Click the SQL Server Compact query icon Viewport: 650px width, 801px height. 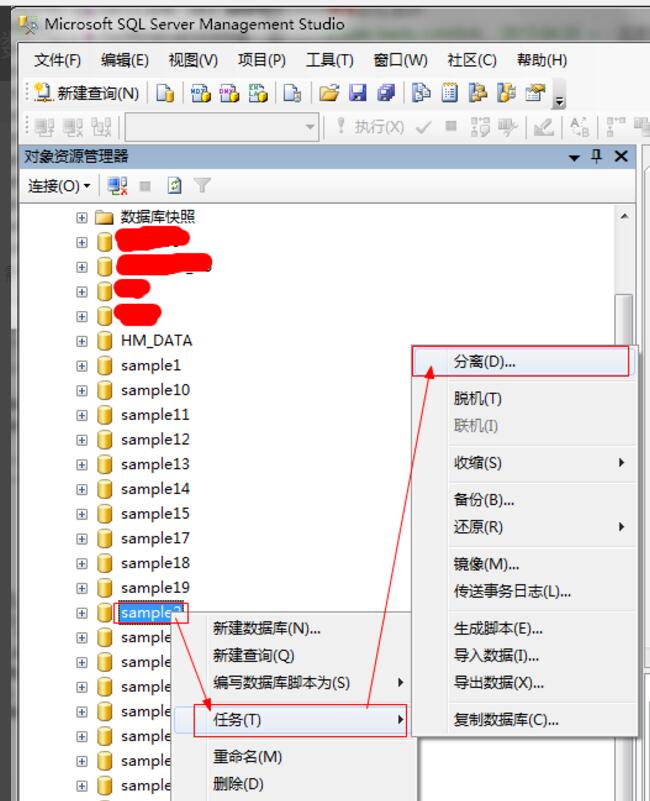tap(292, 93)
